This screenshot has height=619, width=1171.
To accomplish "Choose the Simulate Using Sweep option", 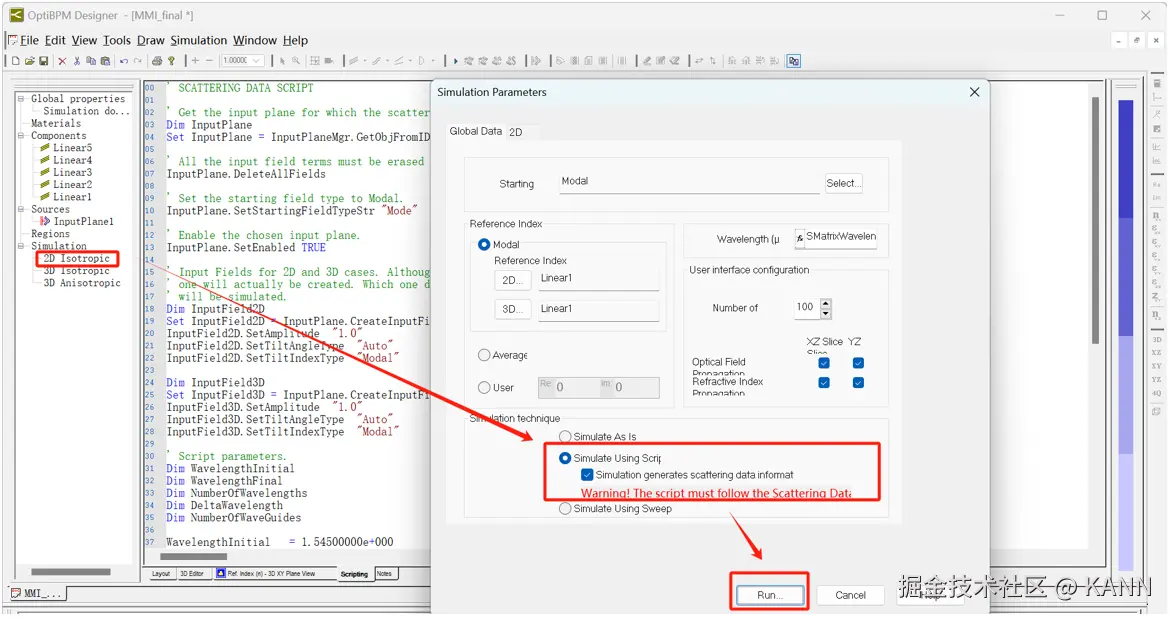I will (565, 509).
